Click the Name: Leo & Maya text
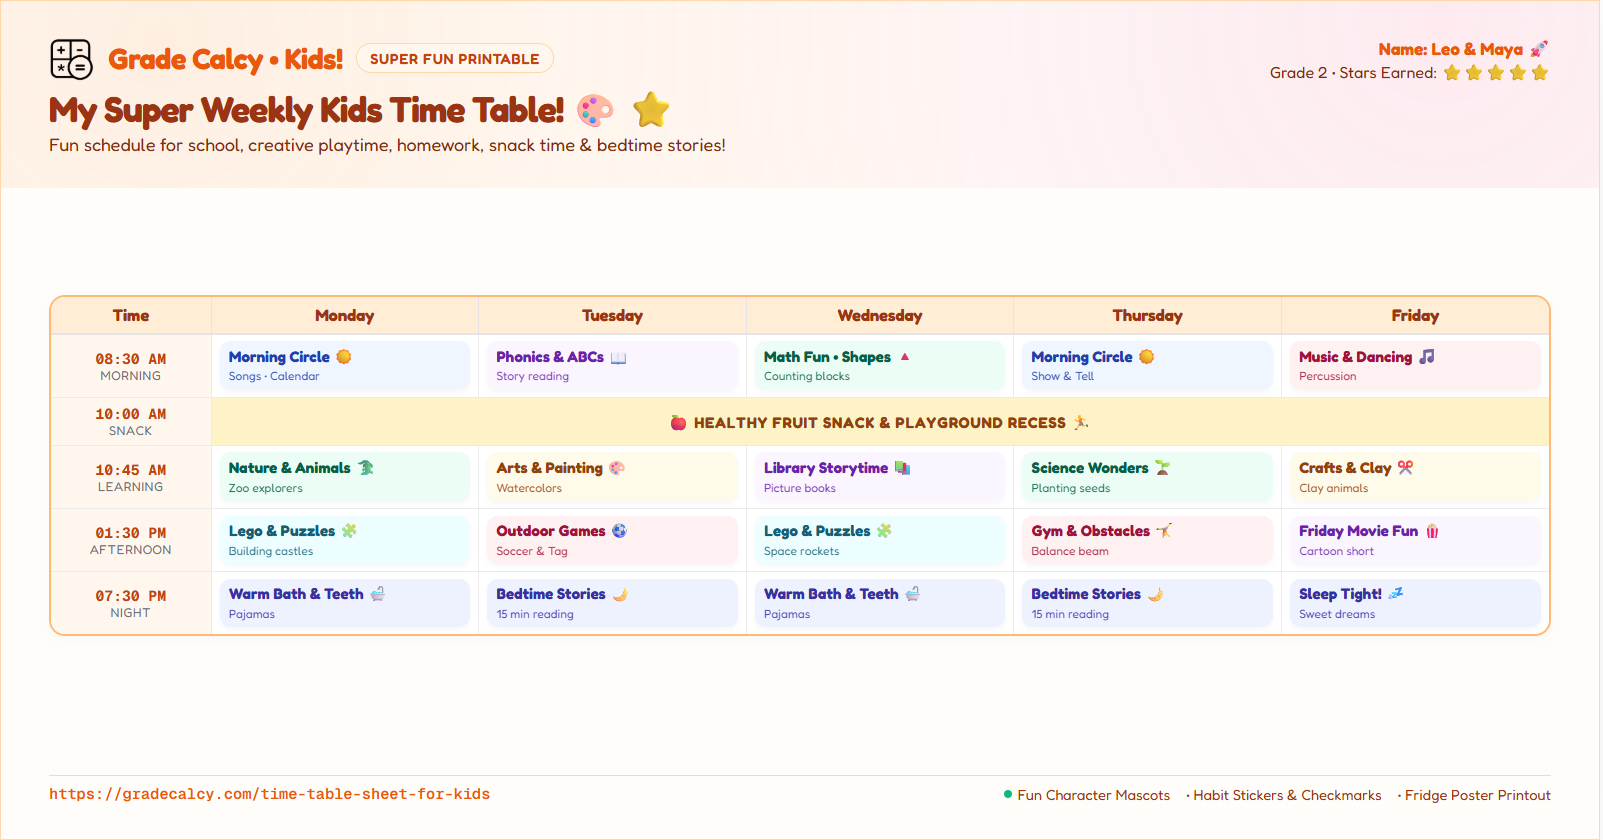 1450,49
